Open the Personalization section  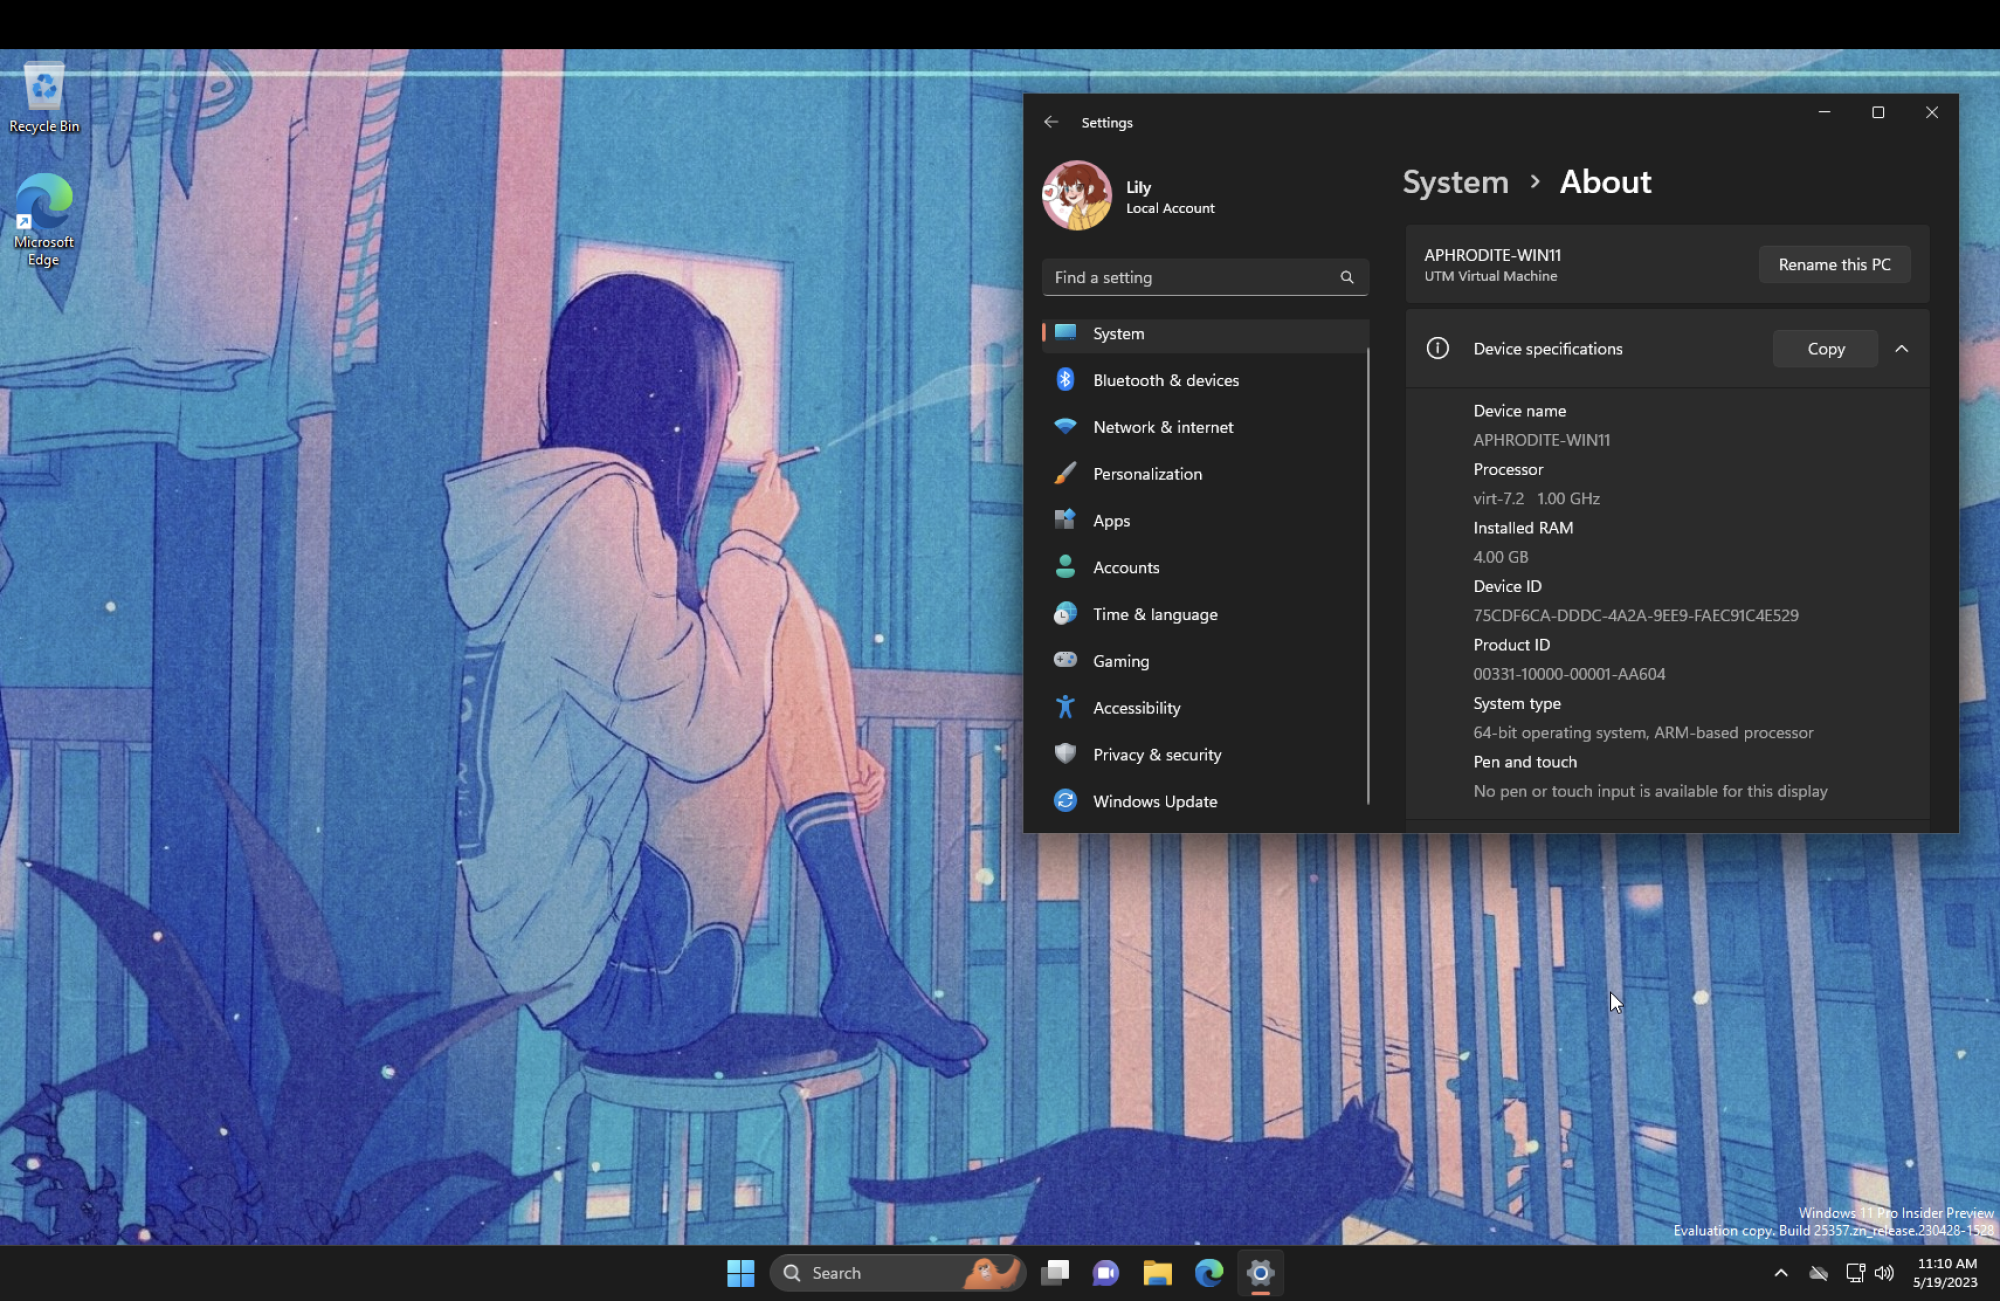click(1147, 474)
